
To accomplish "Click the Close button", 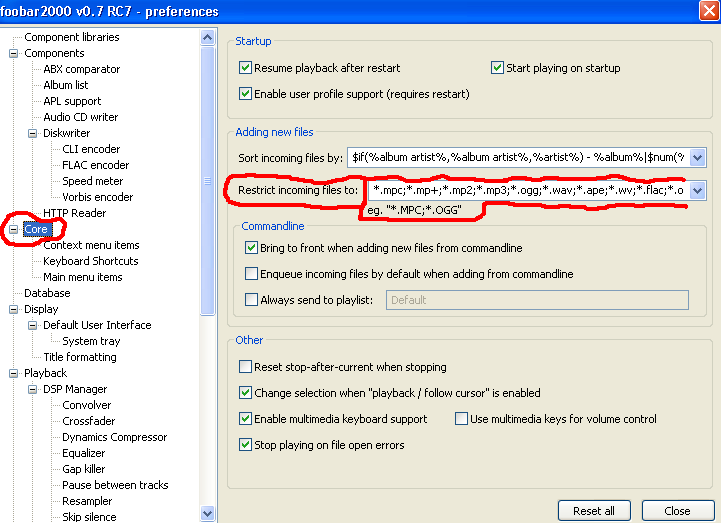I will (677, 510).
